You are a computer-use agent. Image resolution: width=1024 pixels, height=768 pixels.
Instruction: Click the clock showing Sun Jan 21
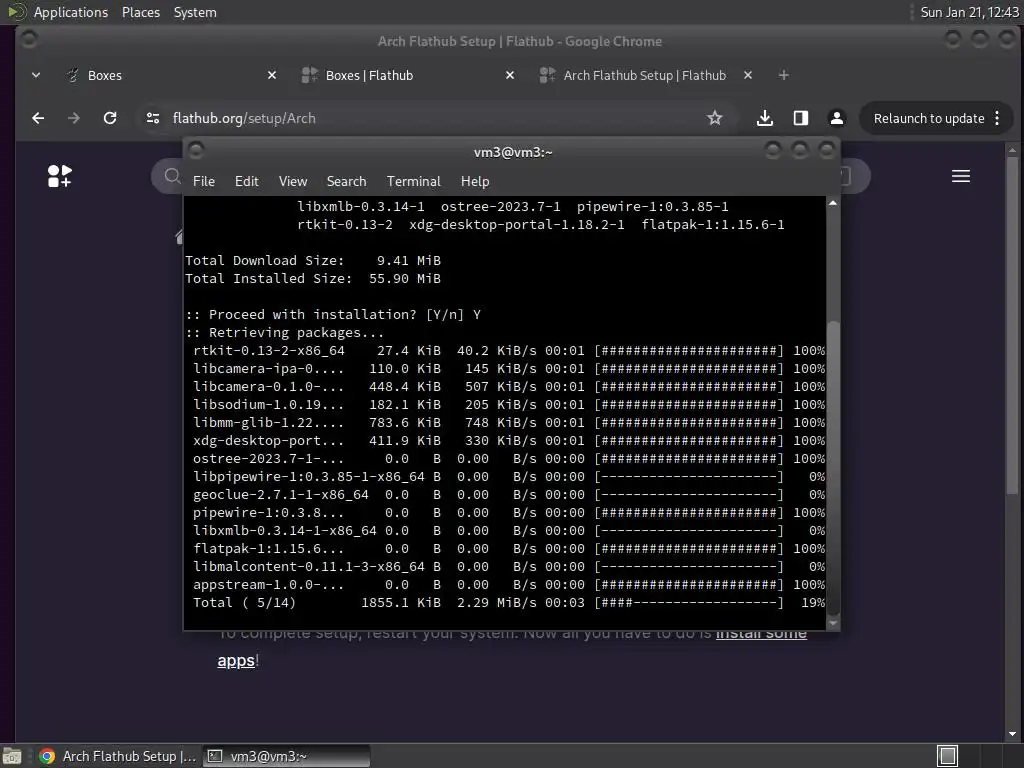click(969, 12)
